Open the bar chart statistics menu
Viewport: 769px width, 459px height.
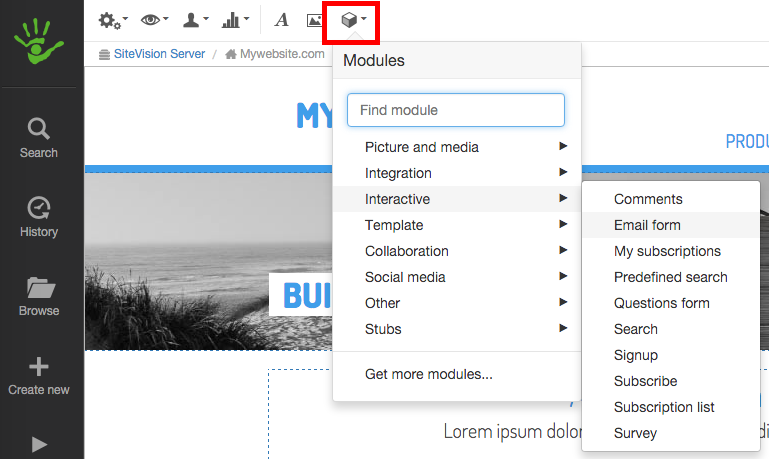click(235, 20)
